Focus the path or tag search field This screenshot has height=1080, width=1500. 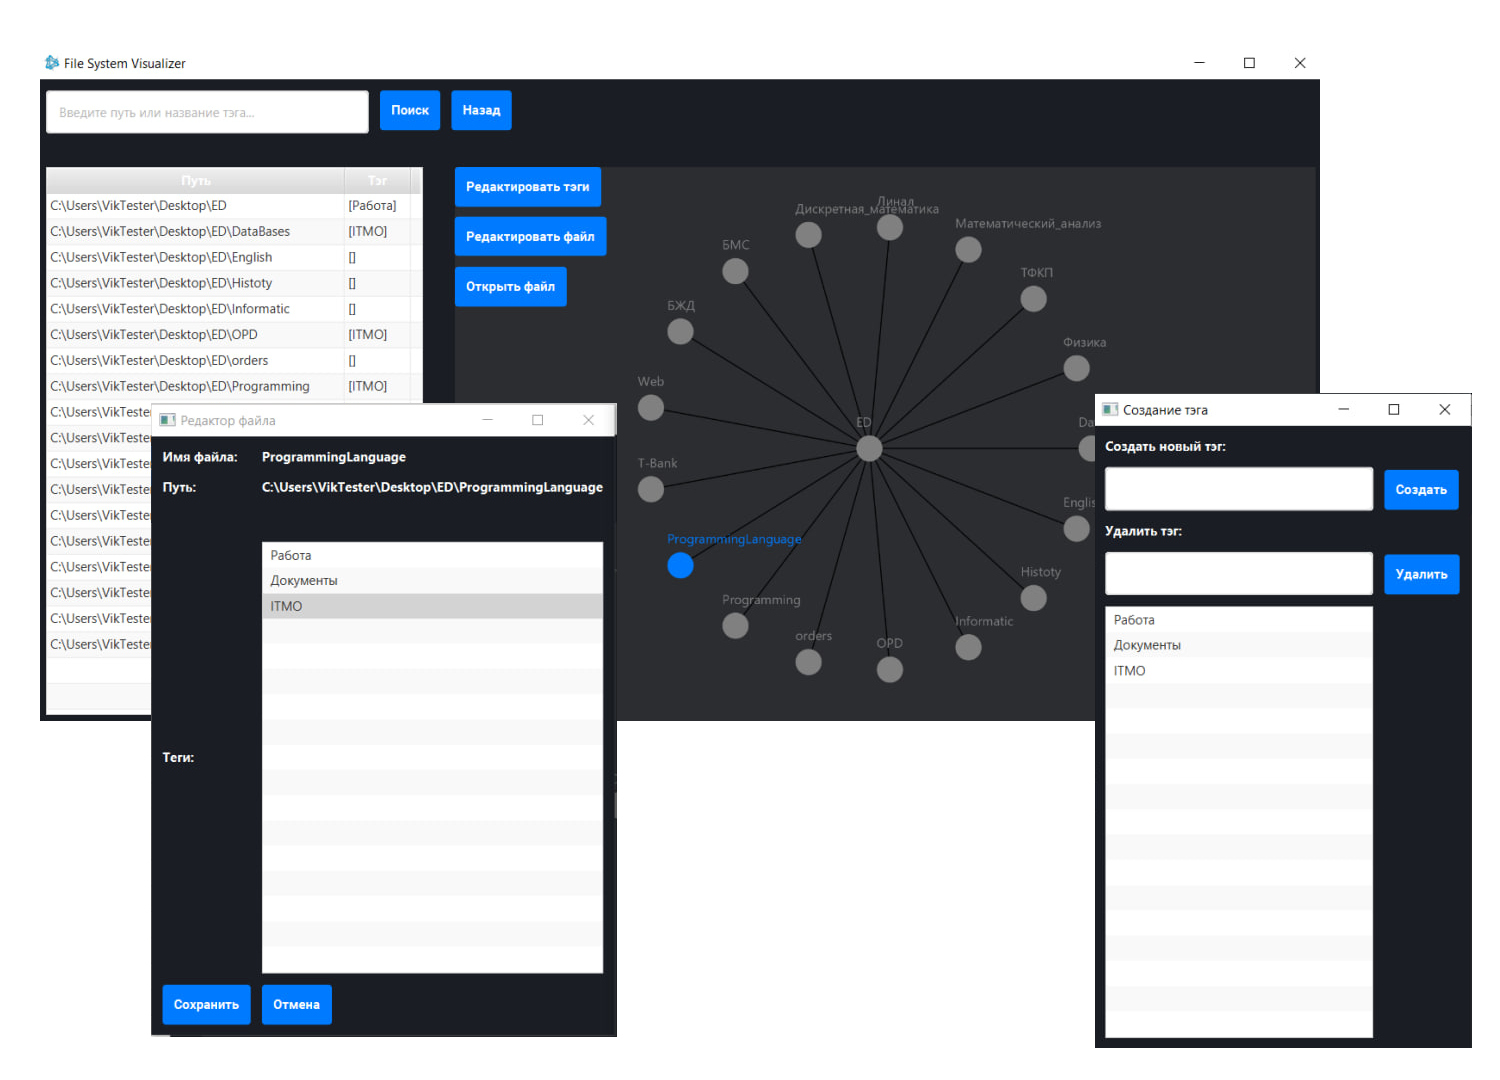click(207, 112)
